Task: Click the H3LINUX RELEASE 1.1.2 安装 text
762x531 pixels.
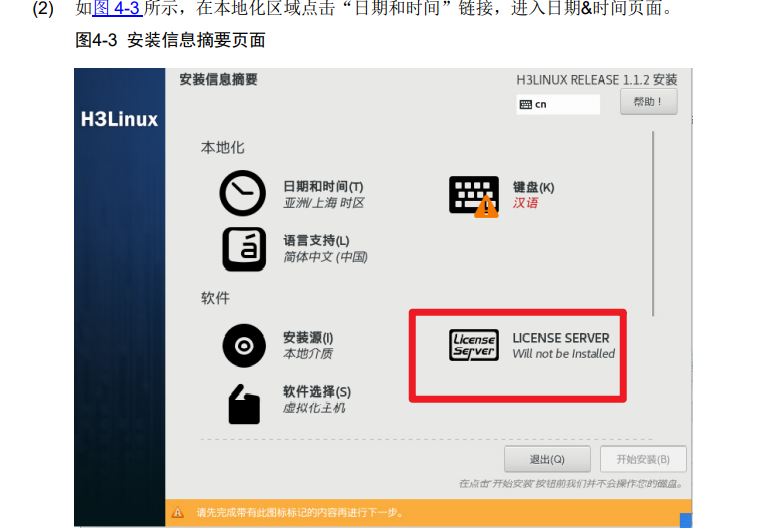Action: (x=597, y=80)
